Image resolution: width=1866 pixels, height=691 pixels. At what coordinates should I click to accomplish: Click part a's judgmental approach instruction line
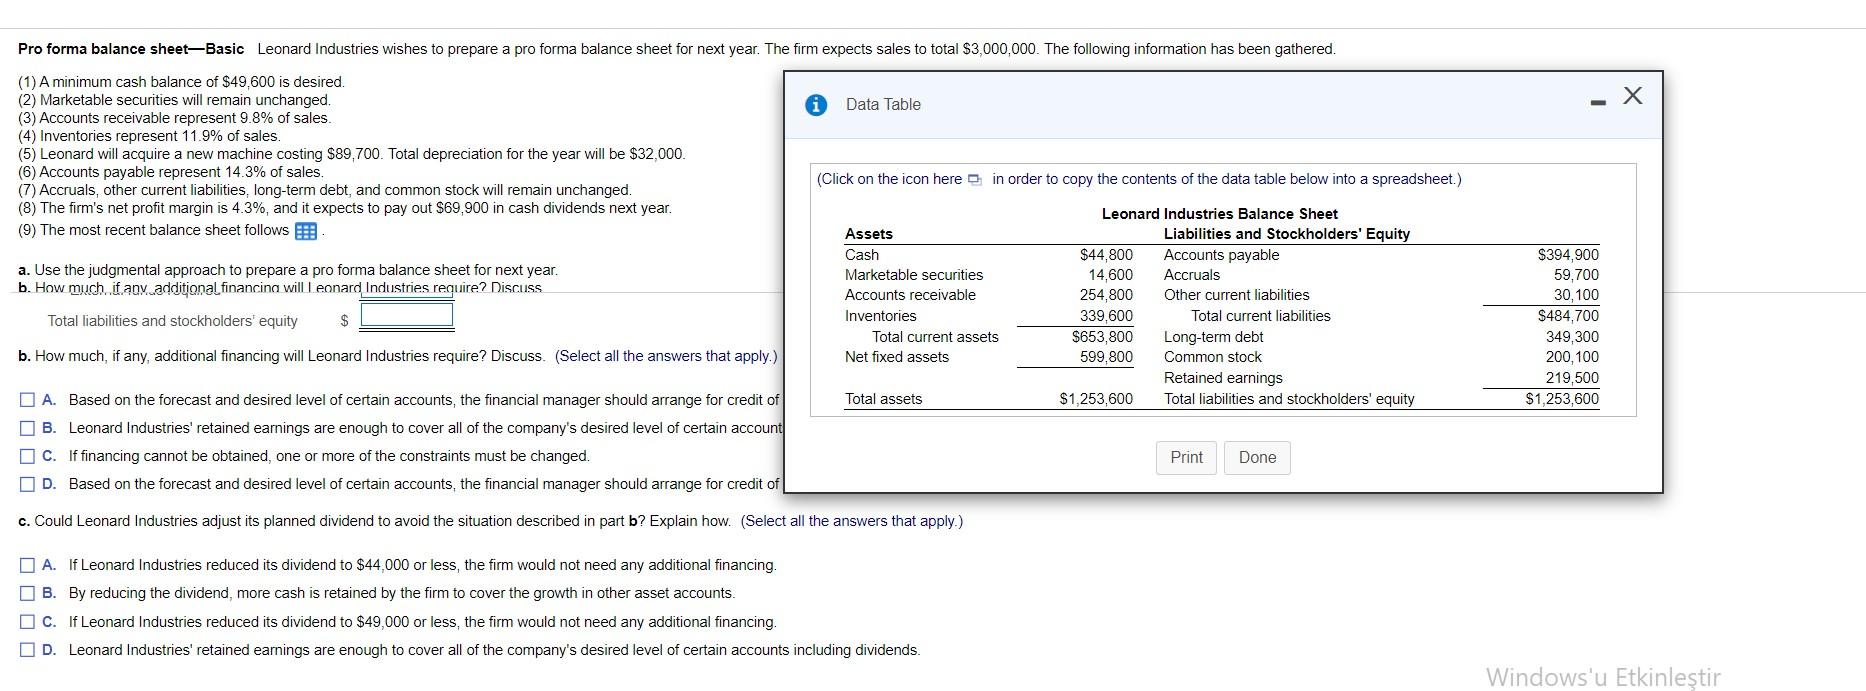[288, 270]
